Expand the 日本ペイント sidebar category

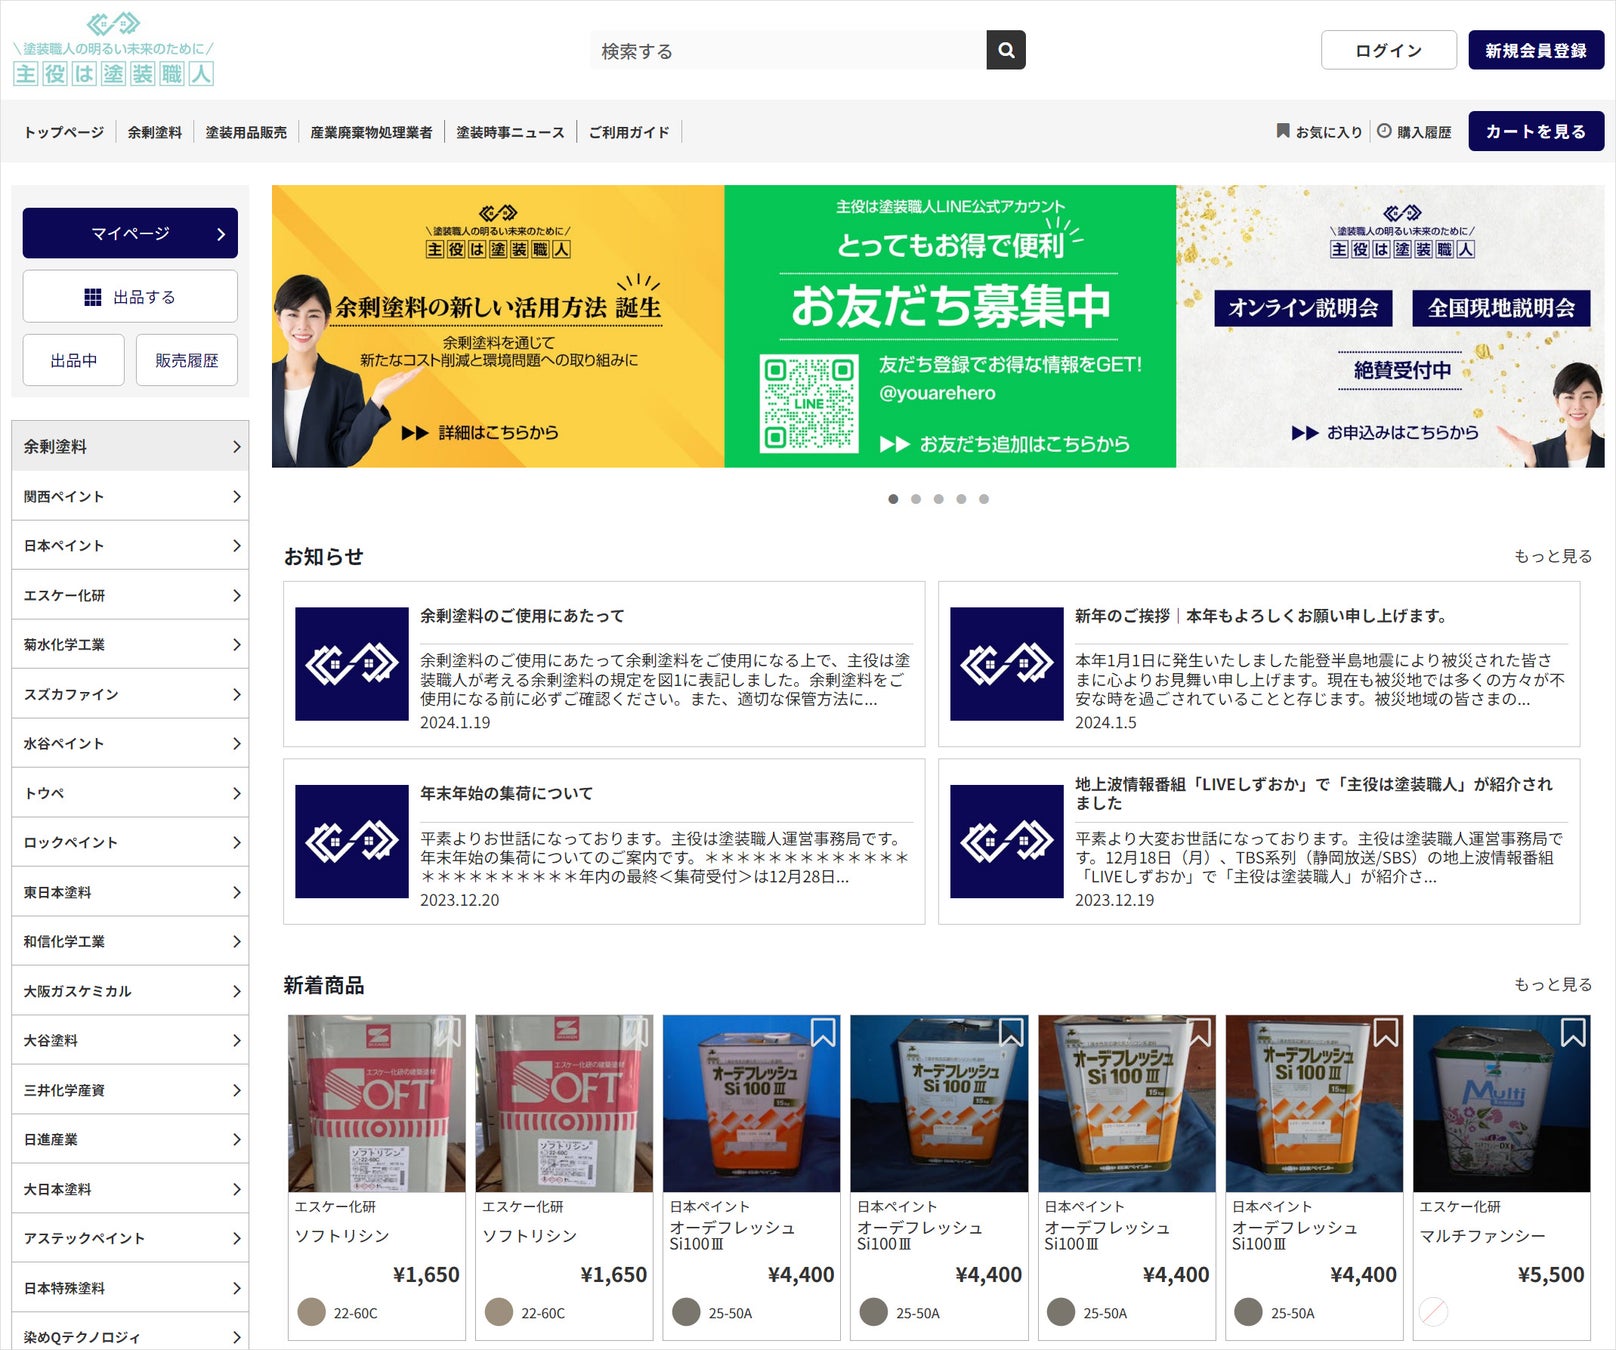click(x=130, y=545)
